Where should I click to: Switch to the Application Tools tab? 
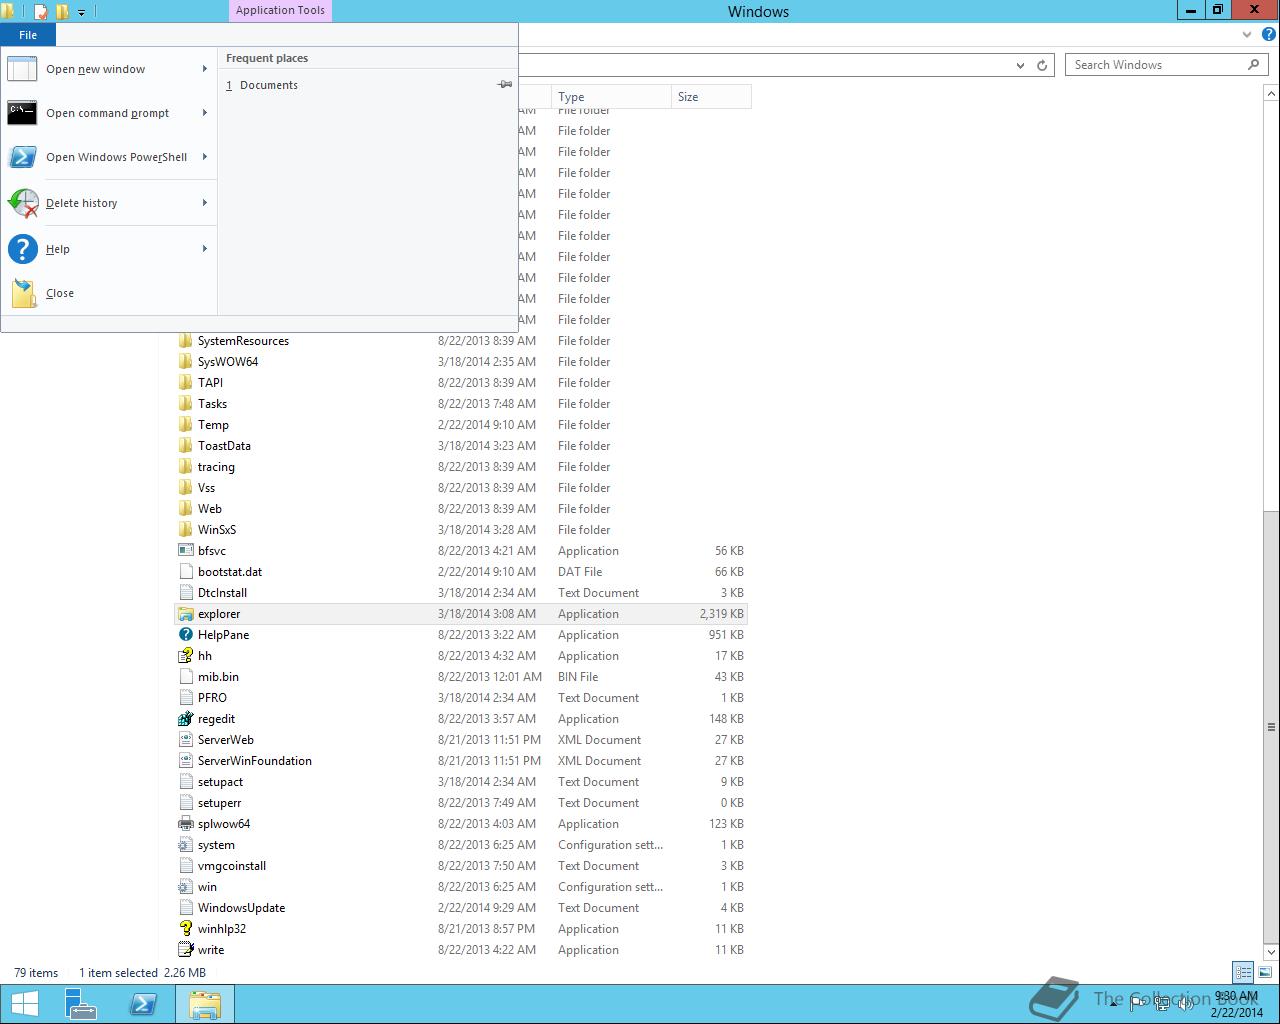pos(280,10)
